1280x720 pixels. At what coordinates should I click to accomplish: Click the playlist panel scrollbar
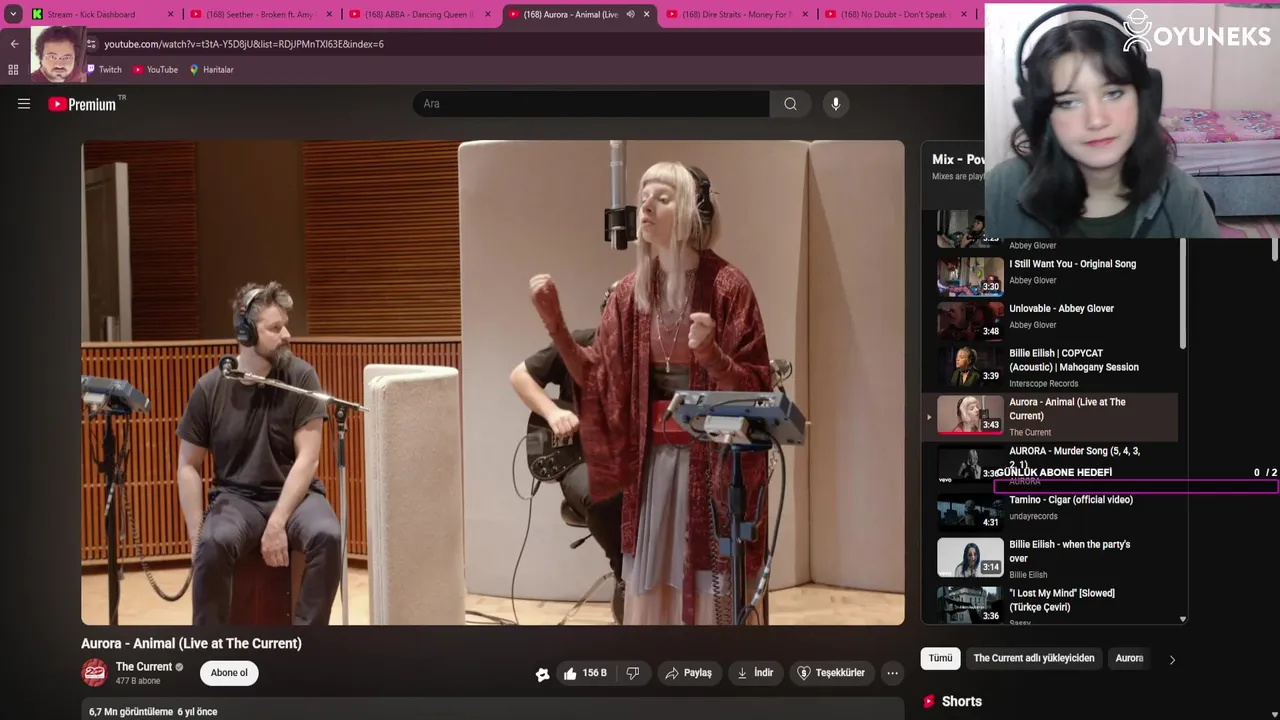[x=1183, y=294]
